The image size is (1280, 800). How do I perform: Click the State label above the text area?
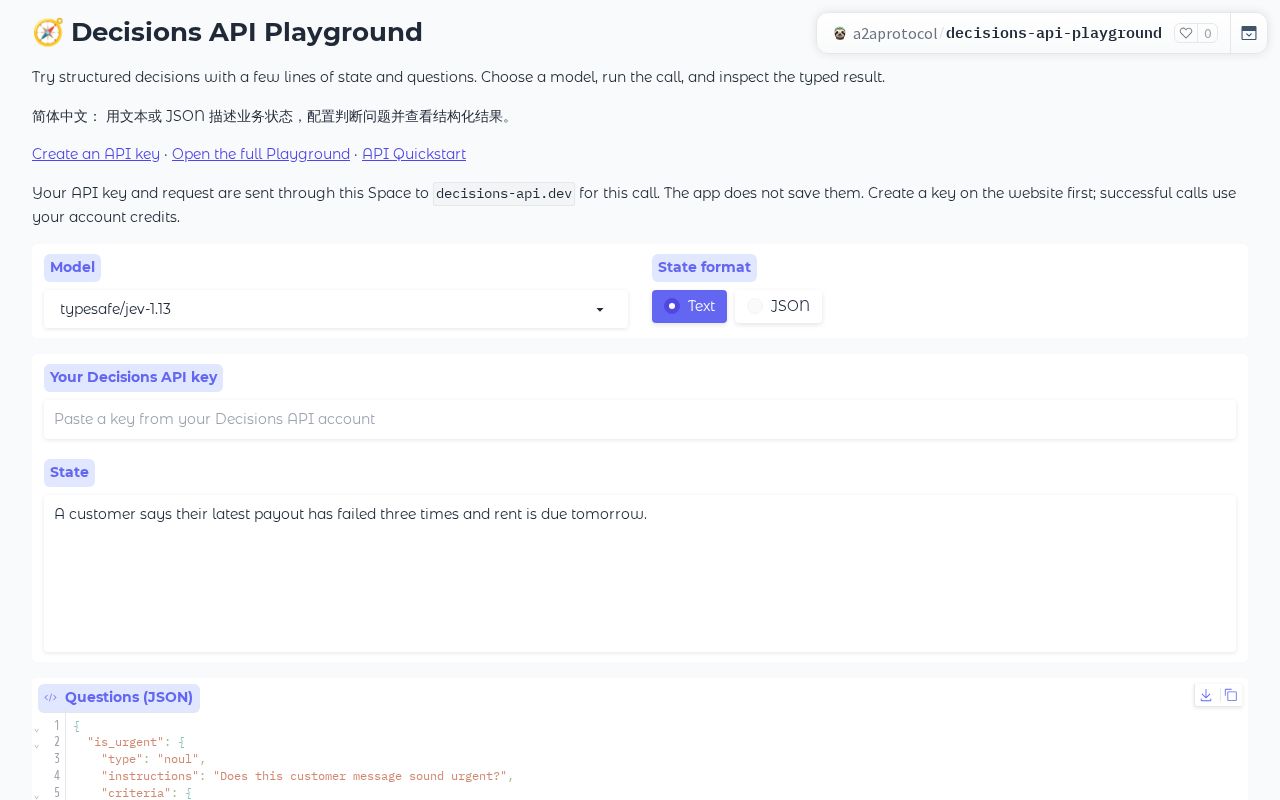69,472
